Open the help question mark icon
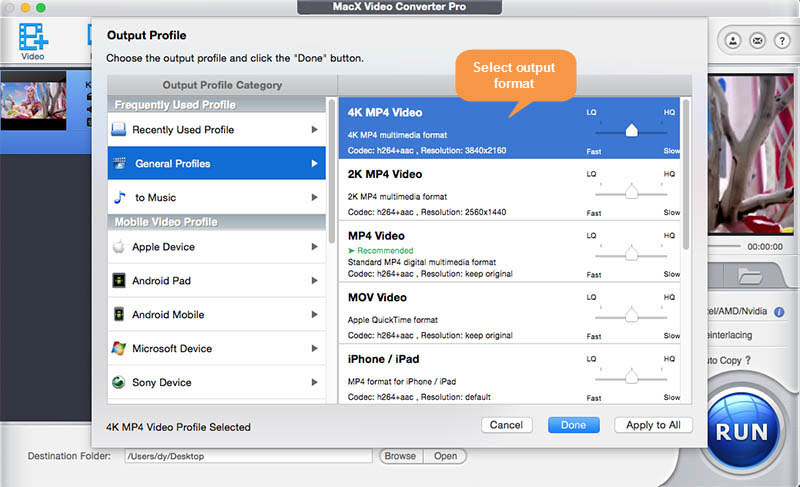Image resolution: width=800 pixels, height=487 pixels. (782, 40)
